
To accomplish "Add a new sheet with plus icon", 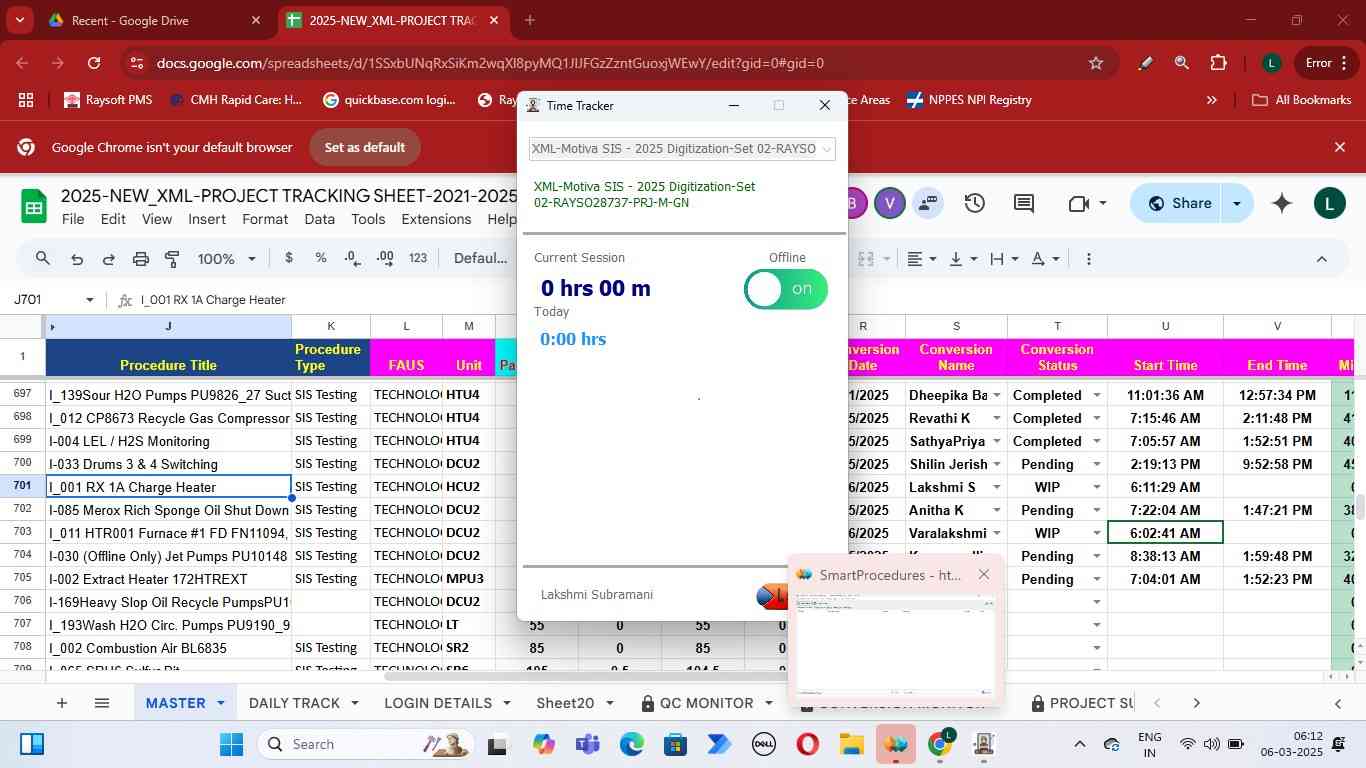I will pos(61,703).
